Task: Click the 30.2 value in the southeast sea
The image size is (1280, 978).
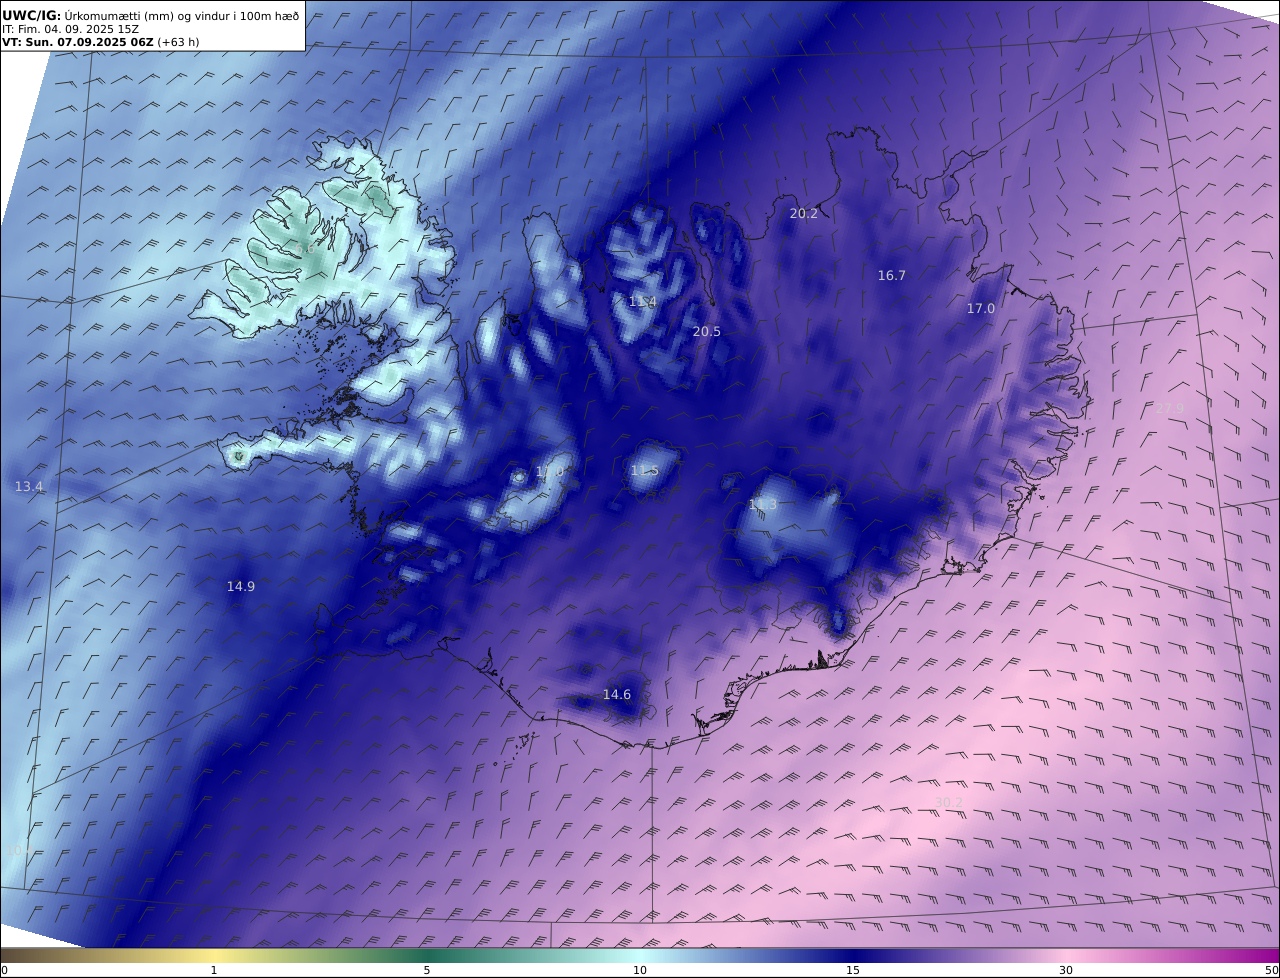Action: (949, 802)
